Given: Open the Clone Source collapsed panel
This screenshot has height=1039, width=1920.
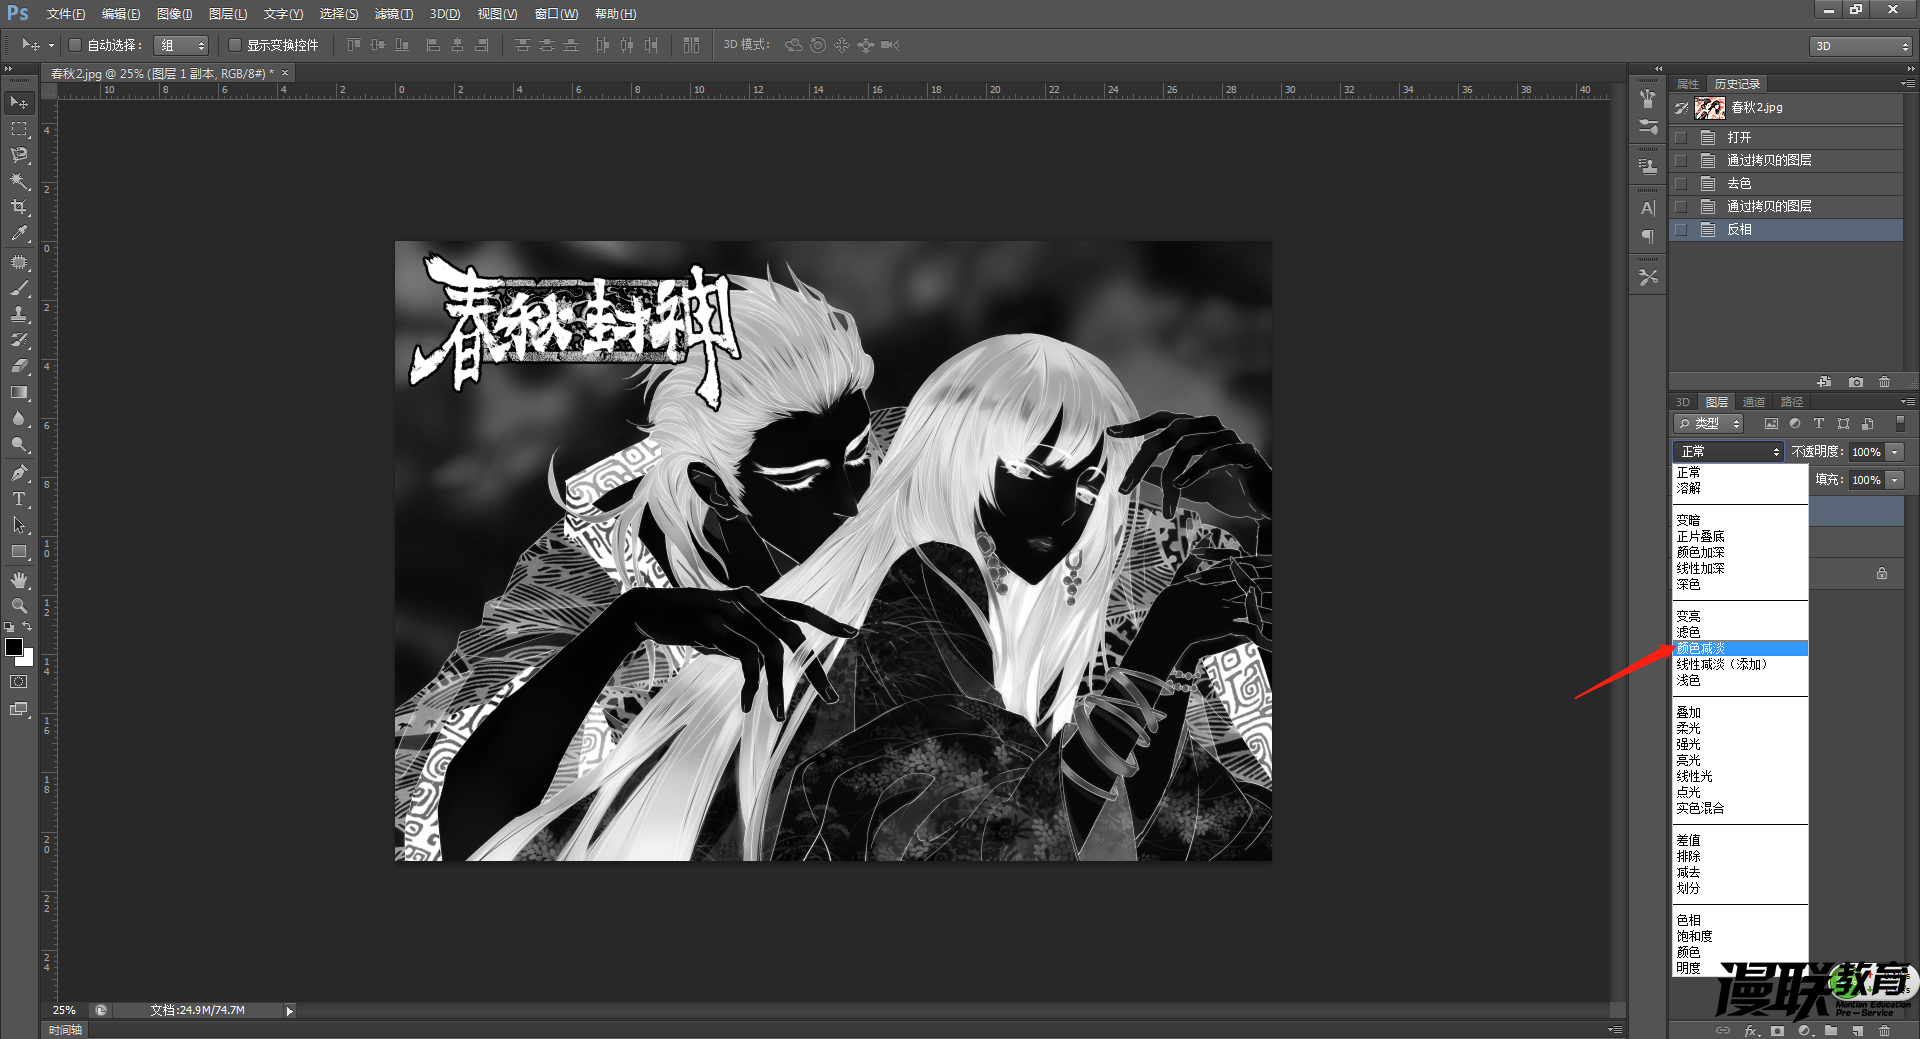Looking at the screenshot, I should pos(1648,166).
